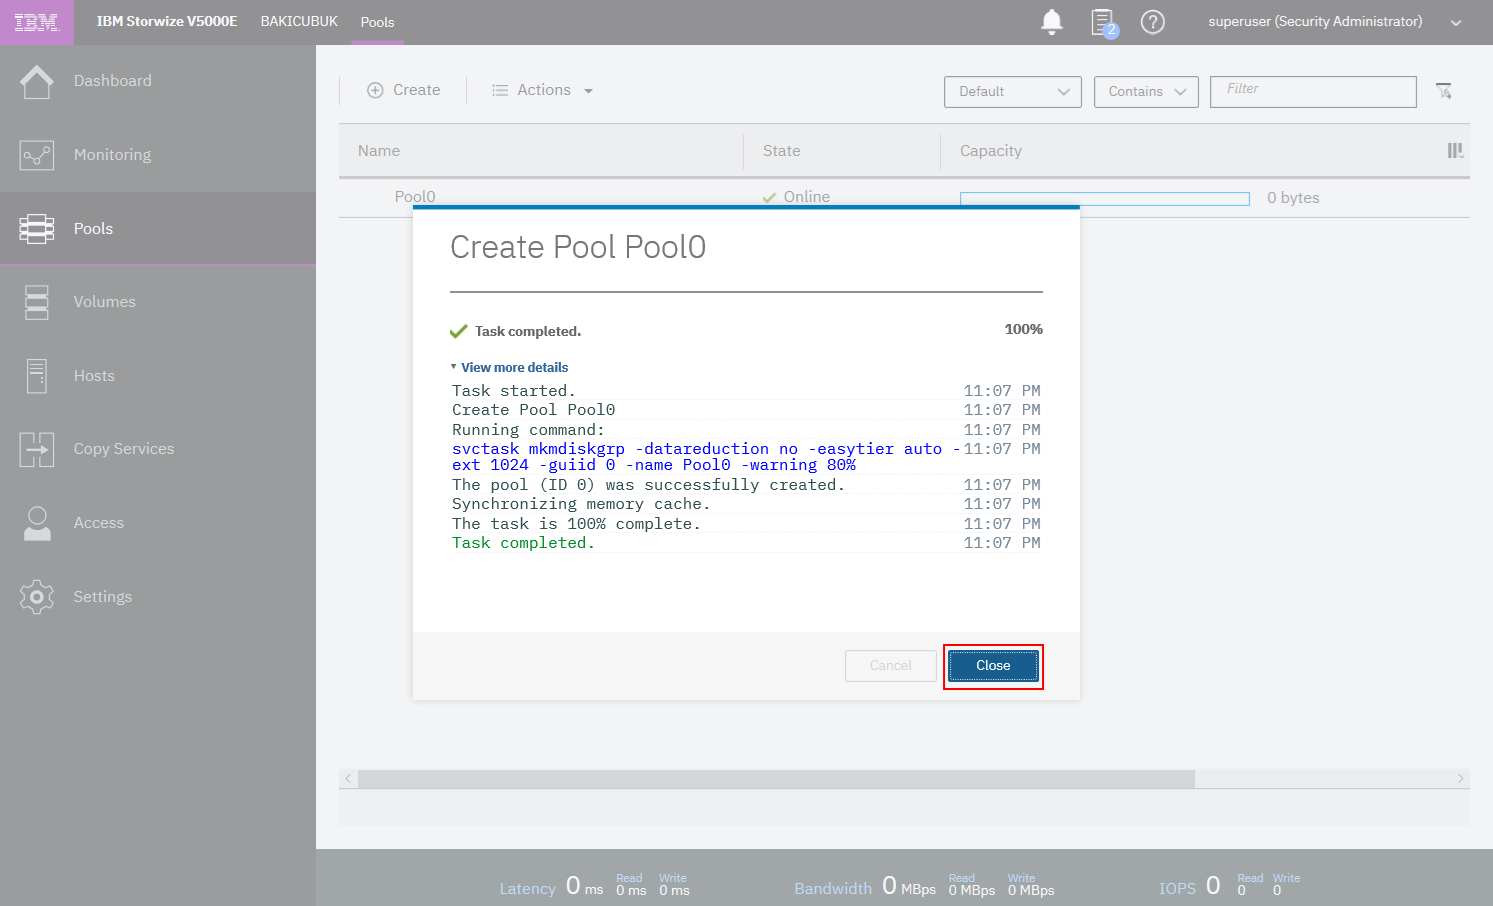The height and width of the screenshot is (906, 1493).
Task: Sort by the Name column header
Action: [x=379, y=151]
